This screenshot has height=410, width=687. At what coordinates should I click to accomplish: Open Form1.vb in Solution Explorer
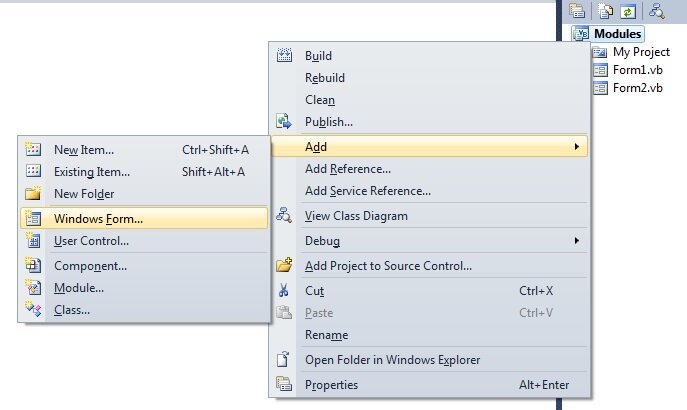click(x=637, y=70)
